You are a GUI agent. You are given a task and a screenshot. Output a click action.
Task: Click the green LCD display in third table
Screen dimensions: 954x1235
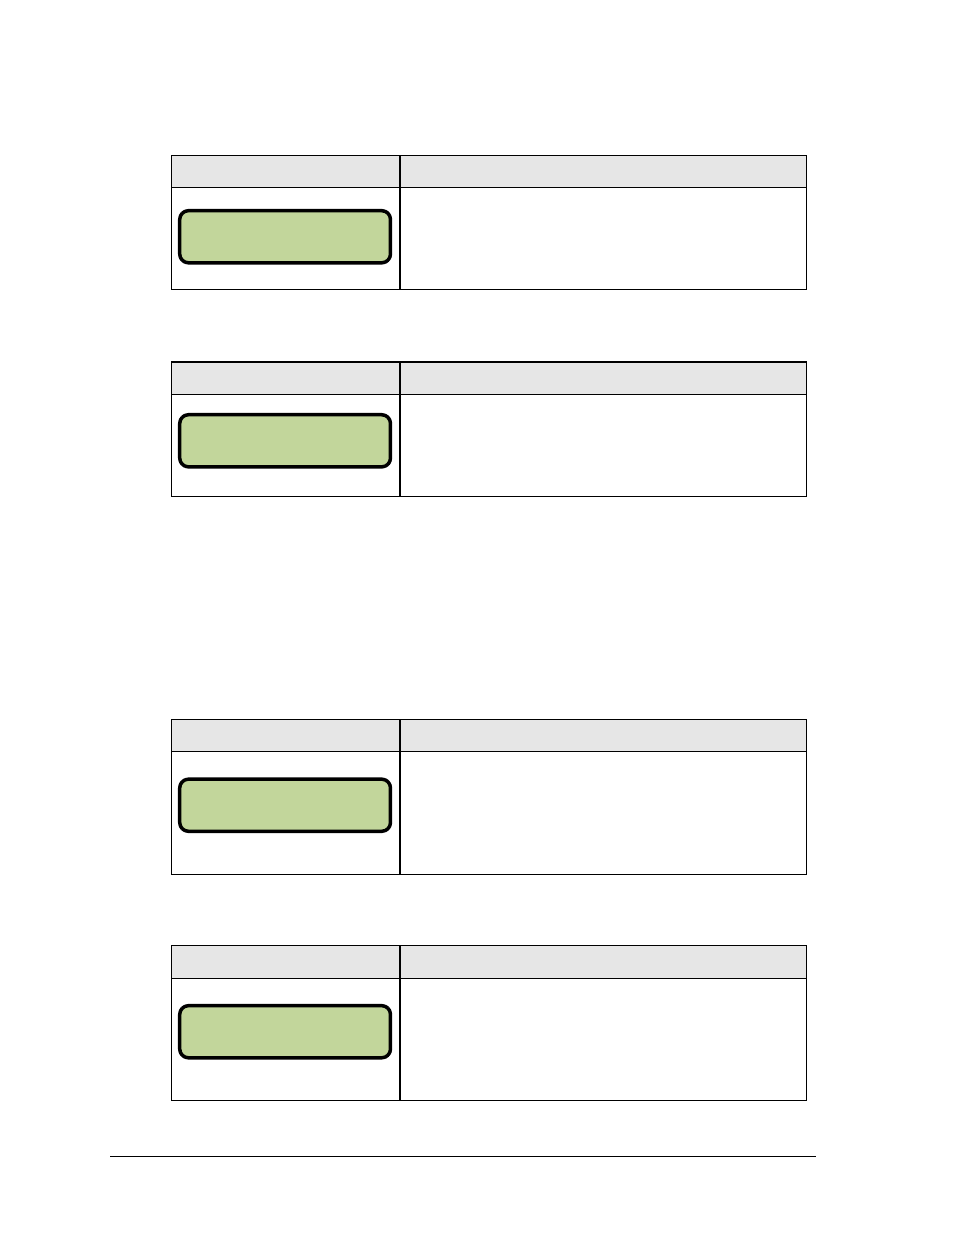click(285, 806)
